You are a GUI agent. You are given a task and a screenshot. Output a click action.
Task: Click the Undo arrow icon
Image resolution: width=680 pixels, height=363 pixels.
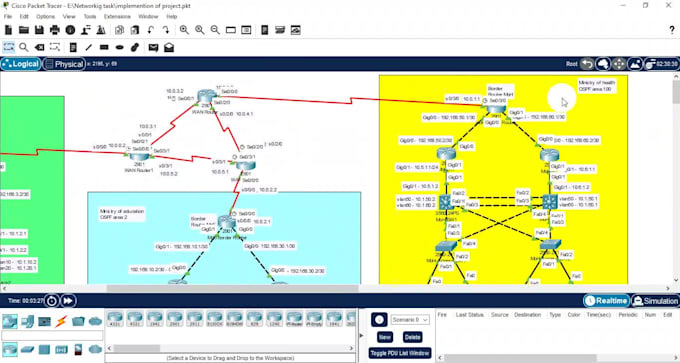(x=150, y=30)
